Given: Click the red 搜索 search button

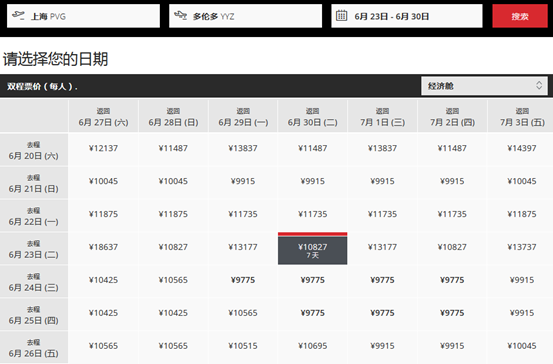Looking at the screenshot, I should click(x=520, y=16).
